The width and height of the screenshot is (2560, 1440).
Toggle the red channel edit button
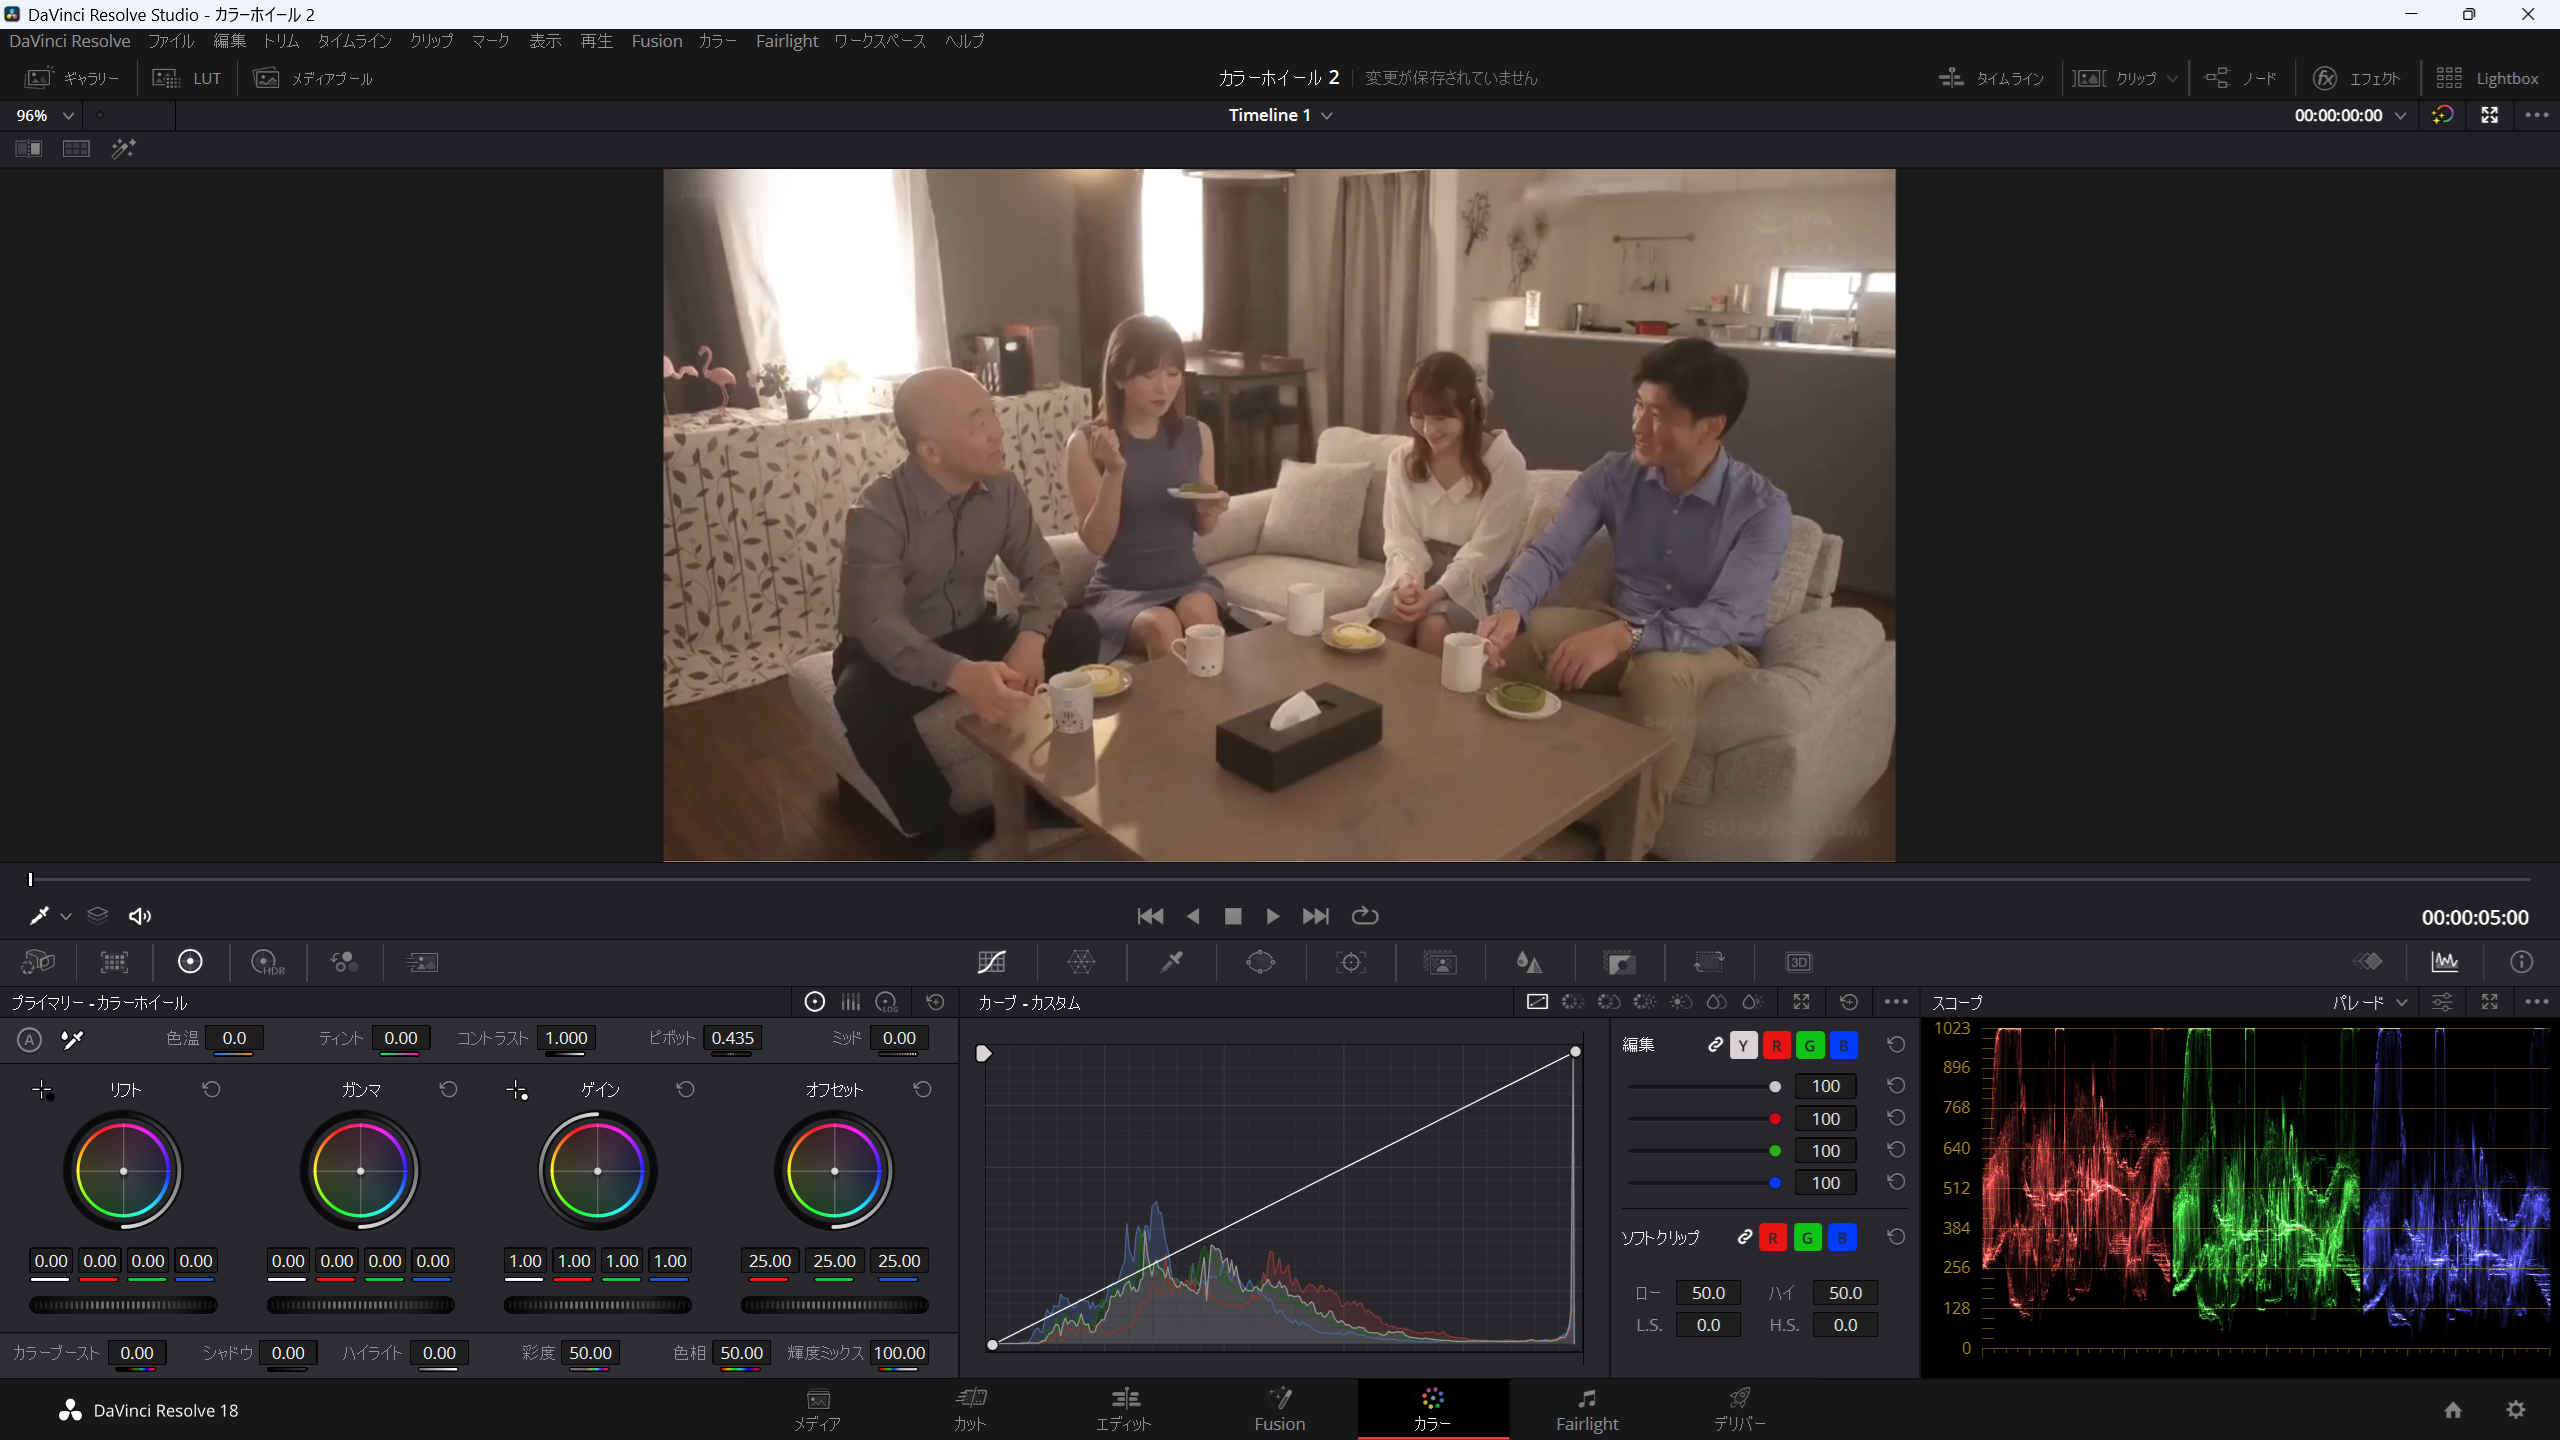[1776, 1046]
